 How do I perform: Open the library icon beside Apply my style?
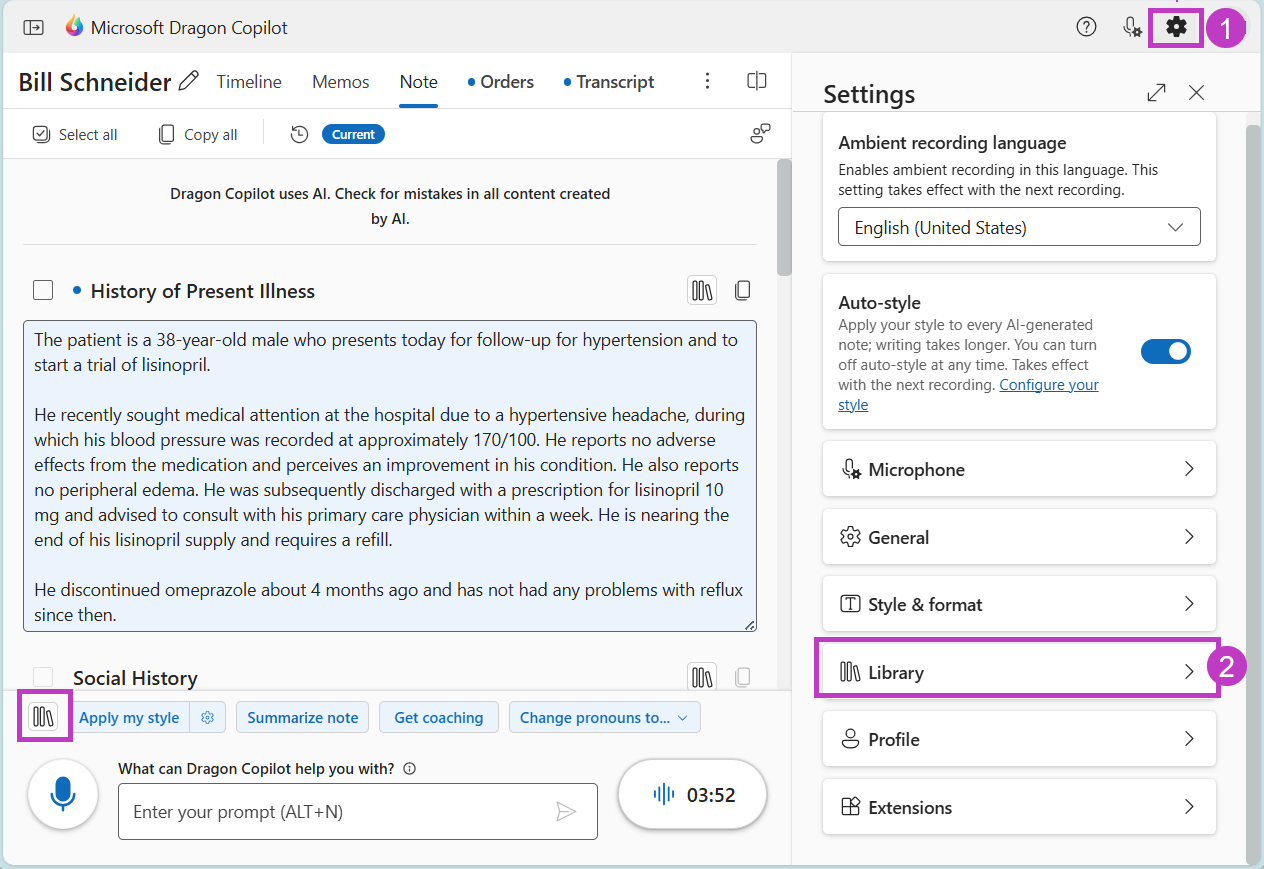44,716
